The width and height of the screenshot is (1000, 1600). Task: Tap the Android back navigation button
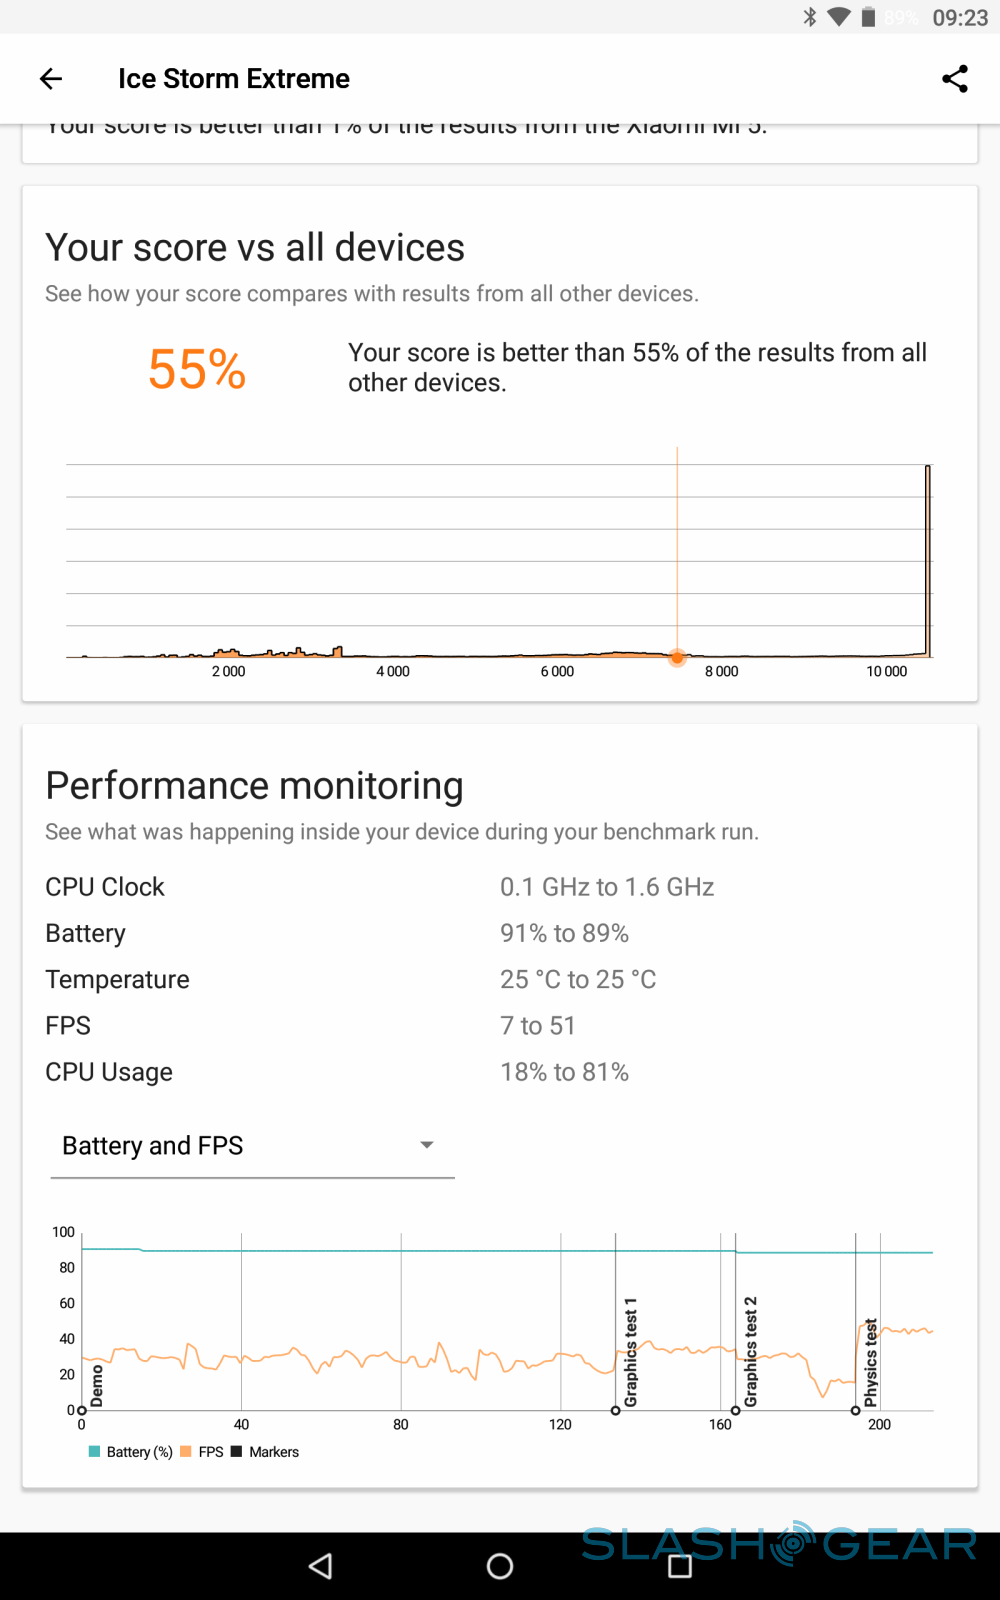point(321,1566)
